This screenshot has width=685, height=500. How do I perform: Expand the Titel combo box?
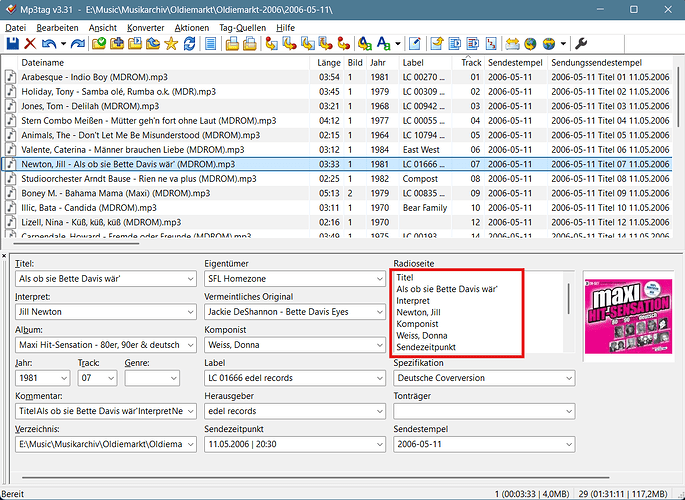pos(190,279)
